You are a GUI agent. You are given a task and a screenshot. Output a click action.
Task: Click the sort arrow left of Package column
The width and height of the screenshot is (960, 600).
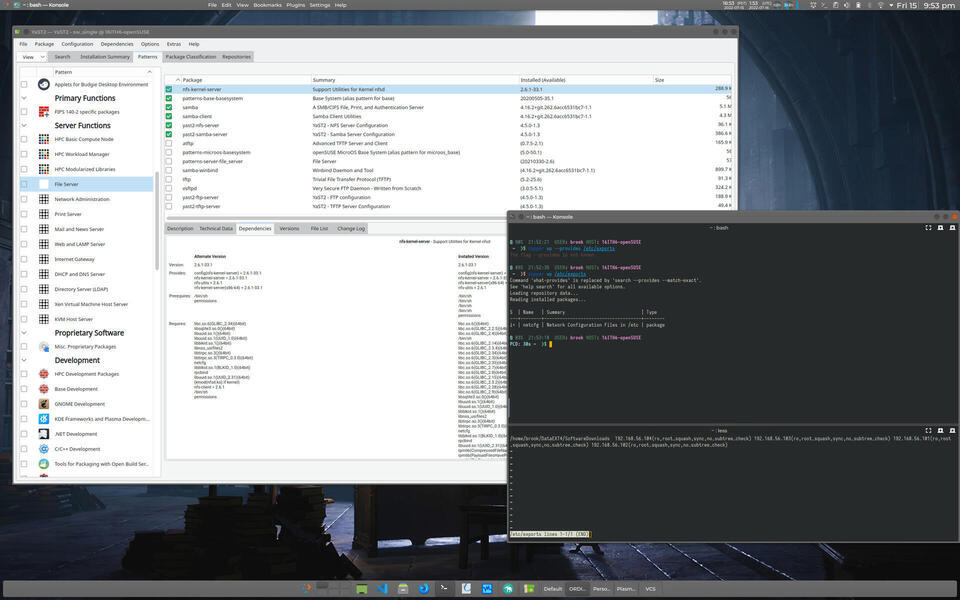tap(178, 80)
